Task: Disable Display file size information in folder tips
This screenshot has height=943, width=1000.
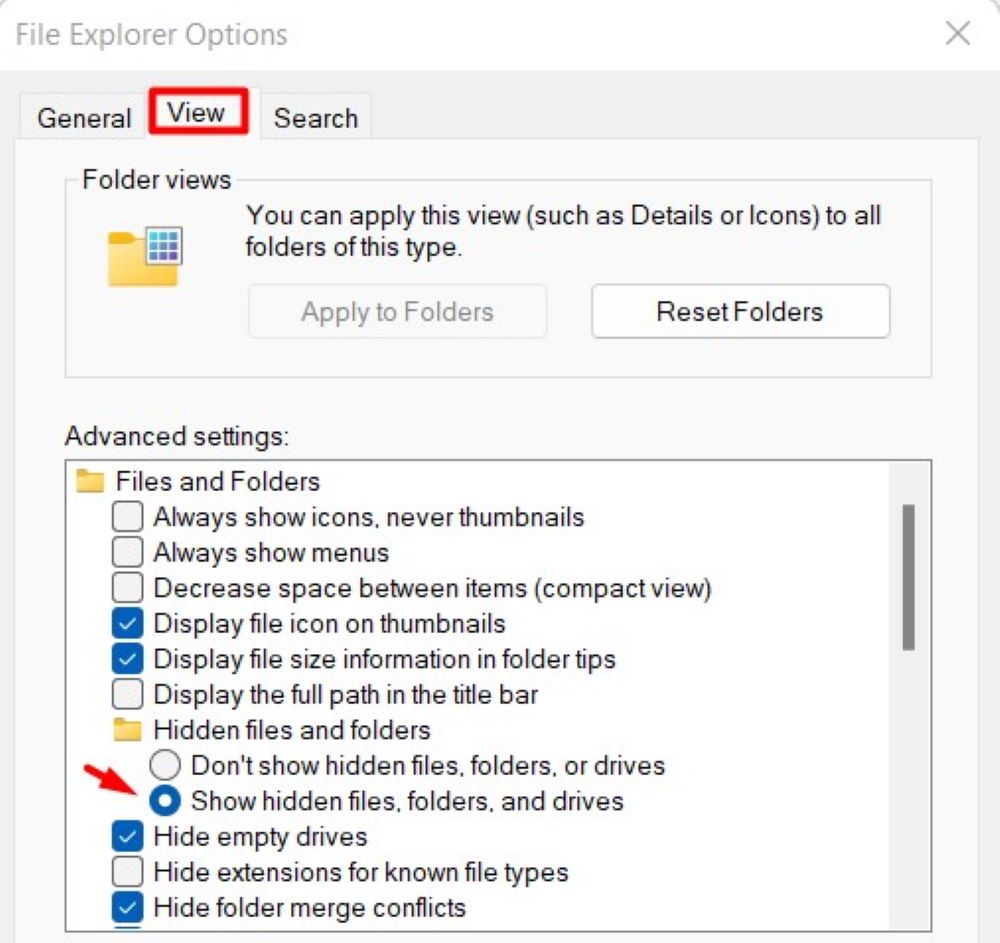Action: point(128,660)
